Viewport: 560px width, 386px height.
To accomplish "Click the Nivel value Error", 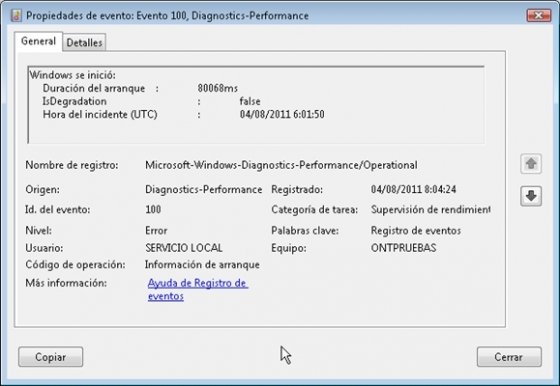I will coord(156,230).
